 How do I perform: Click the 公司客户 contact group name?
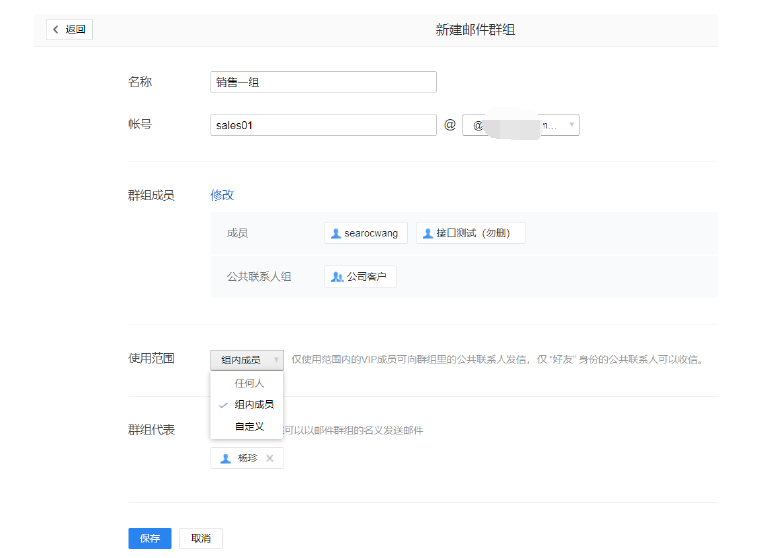tap(366, 277)
